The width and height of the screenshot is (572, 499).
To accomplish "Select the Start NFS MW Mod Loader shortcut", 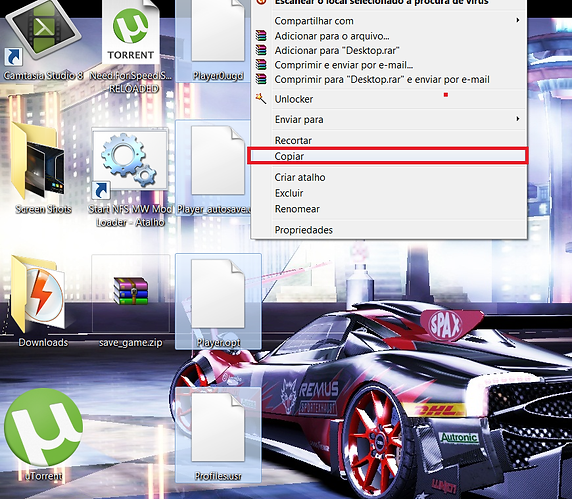I will [x=130, y=163].
